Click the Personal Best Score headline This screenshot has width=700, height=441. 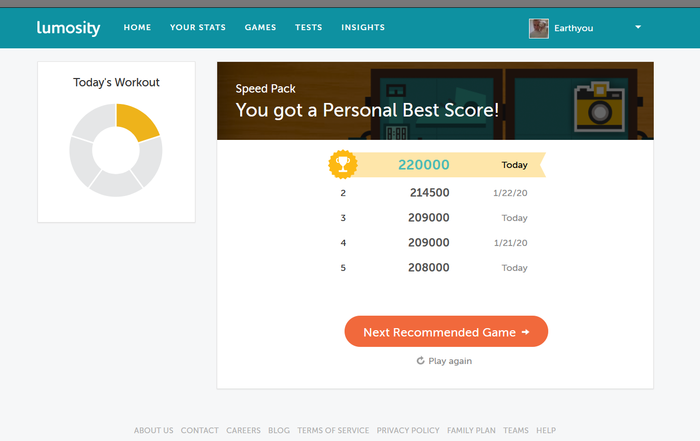click(367, 110)
